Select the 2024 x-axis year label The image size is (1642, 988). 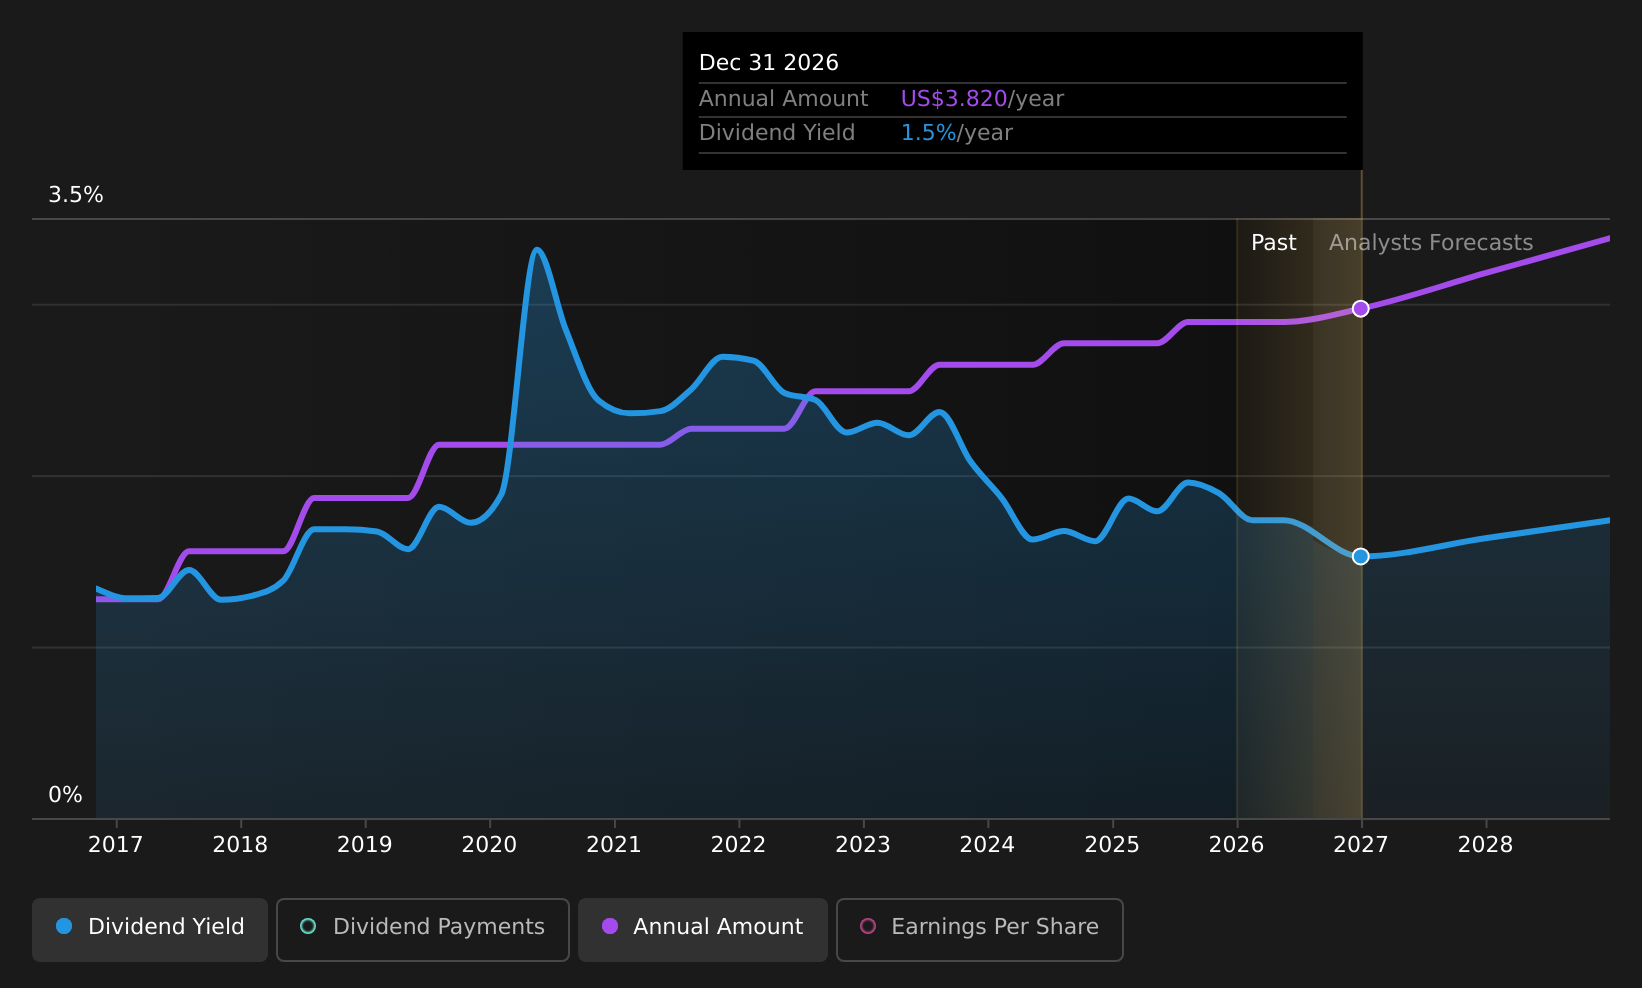coord(987,844)
